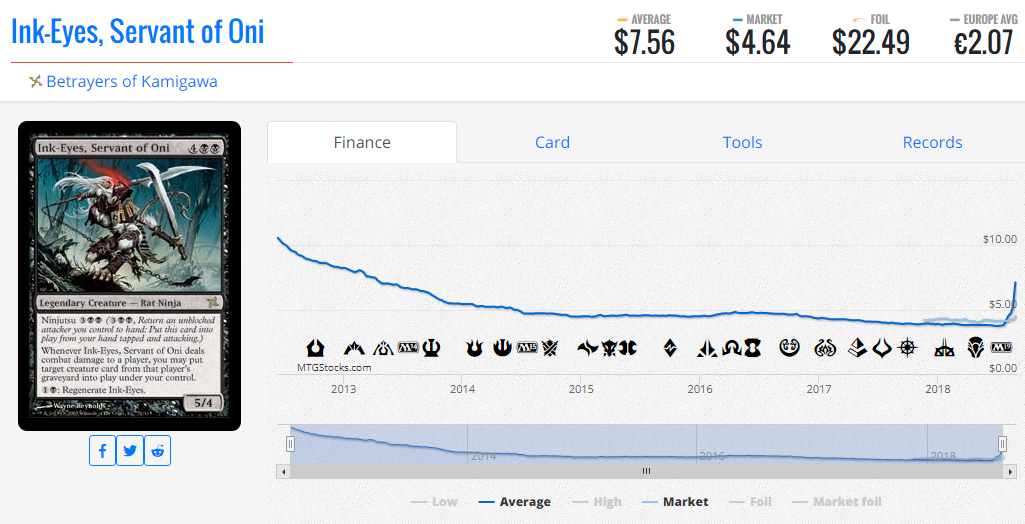Image resolution: width=1025 pixels, height=524 pixels.
Task: Switch to the Card tab
Action: (x=552, y=142)
